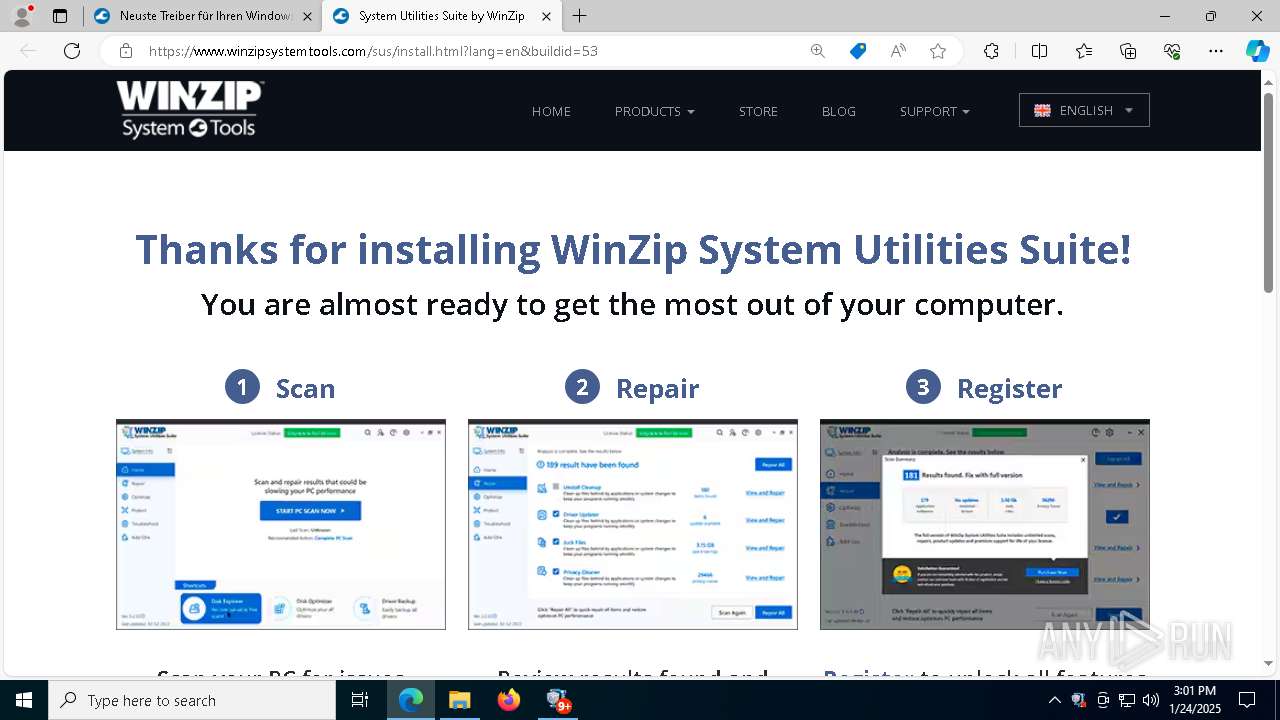Click the Windows taskbar search box
Screen dimensions: 1280x720
(x=192, y=700)
